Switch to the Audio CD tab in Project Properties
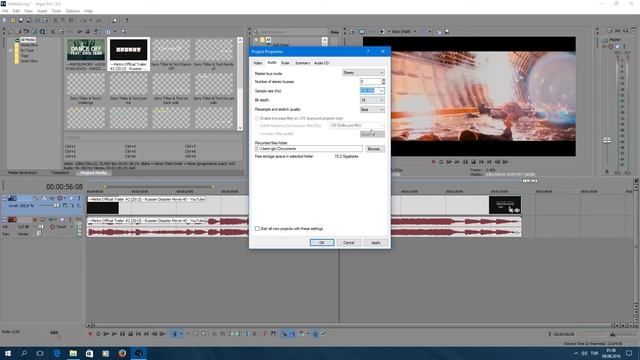This screenshot has height=360, width=640. (x=321, y=63)
